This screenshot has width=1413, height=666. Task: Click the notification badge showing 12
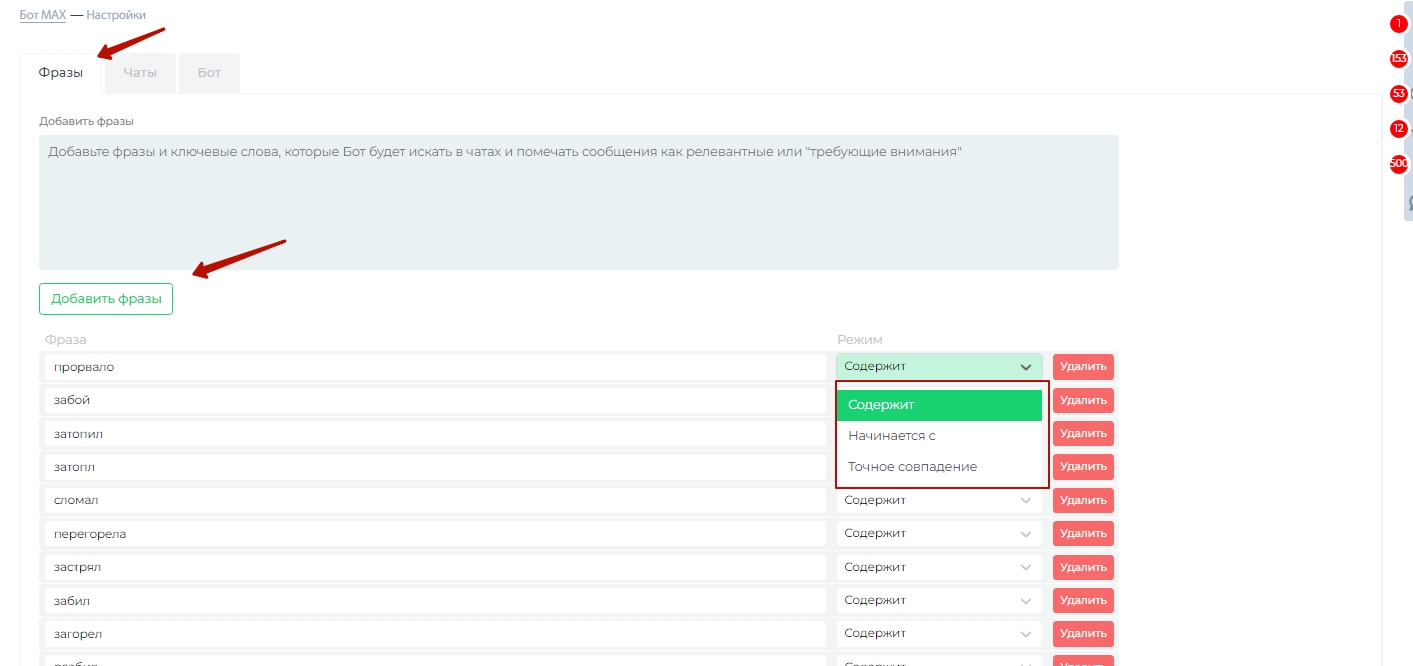pyautogui.click(x=1398, y=129)
